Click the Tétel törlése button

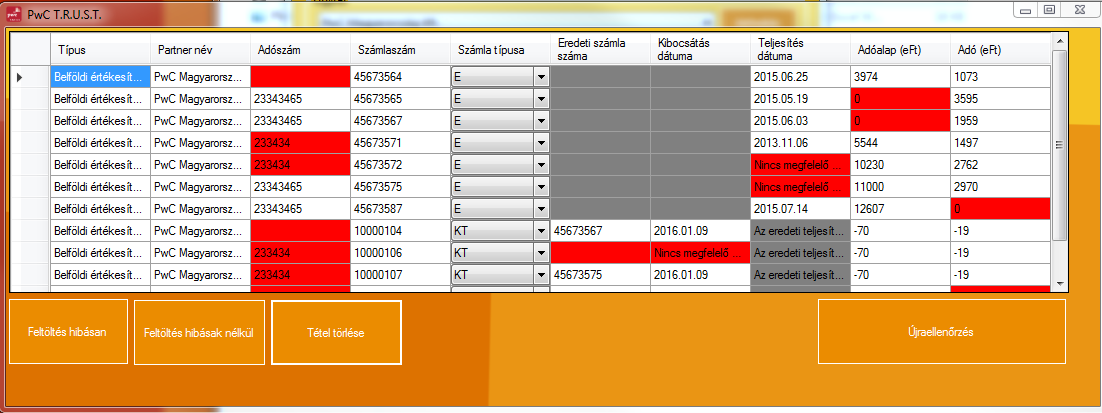click(336, 333)
